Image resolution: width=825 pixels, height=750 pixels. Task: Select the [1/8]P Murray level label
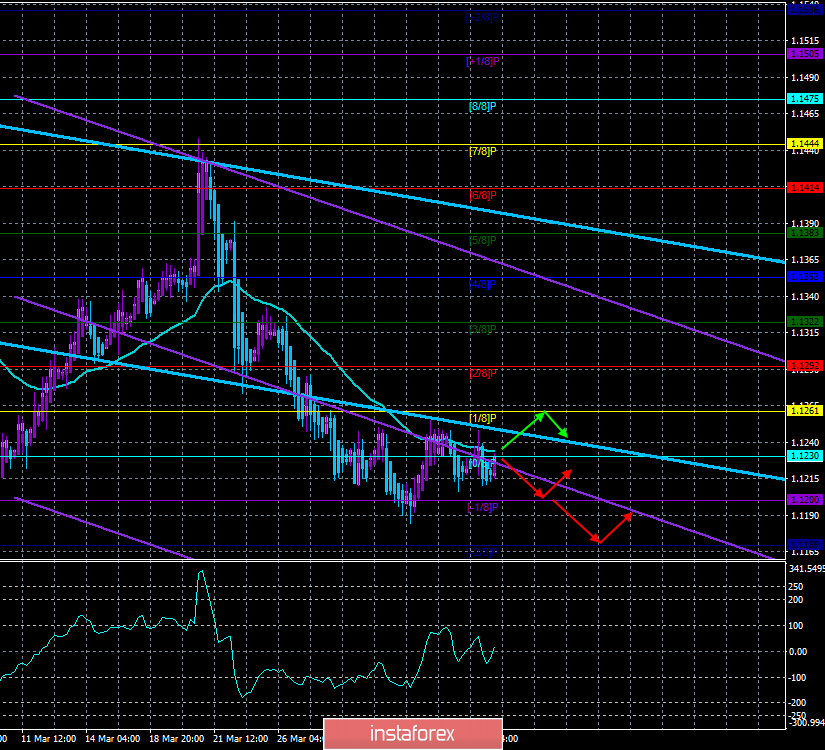(x=482, y=418)
